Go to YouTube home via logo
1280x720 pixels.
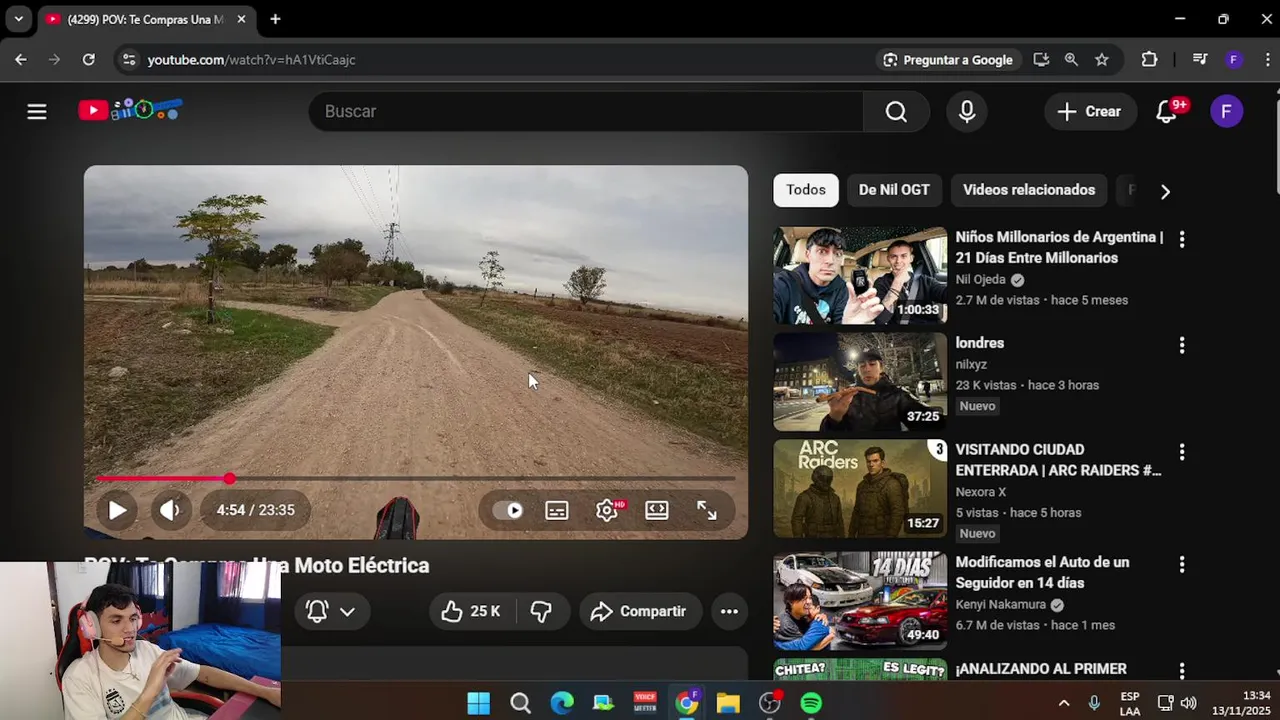[130, 110]
